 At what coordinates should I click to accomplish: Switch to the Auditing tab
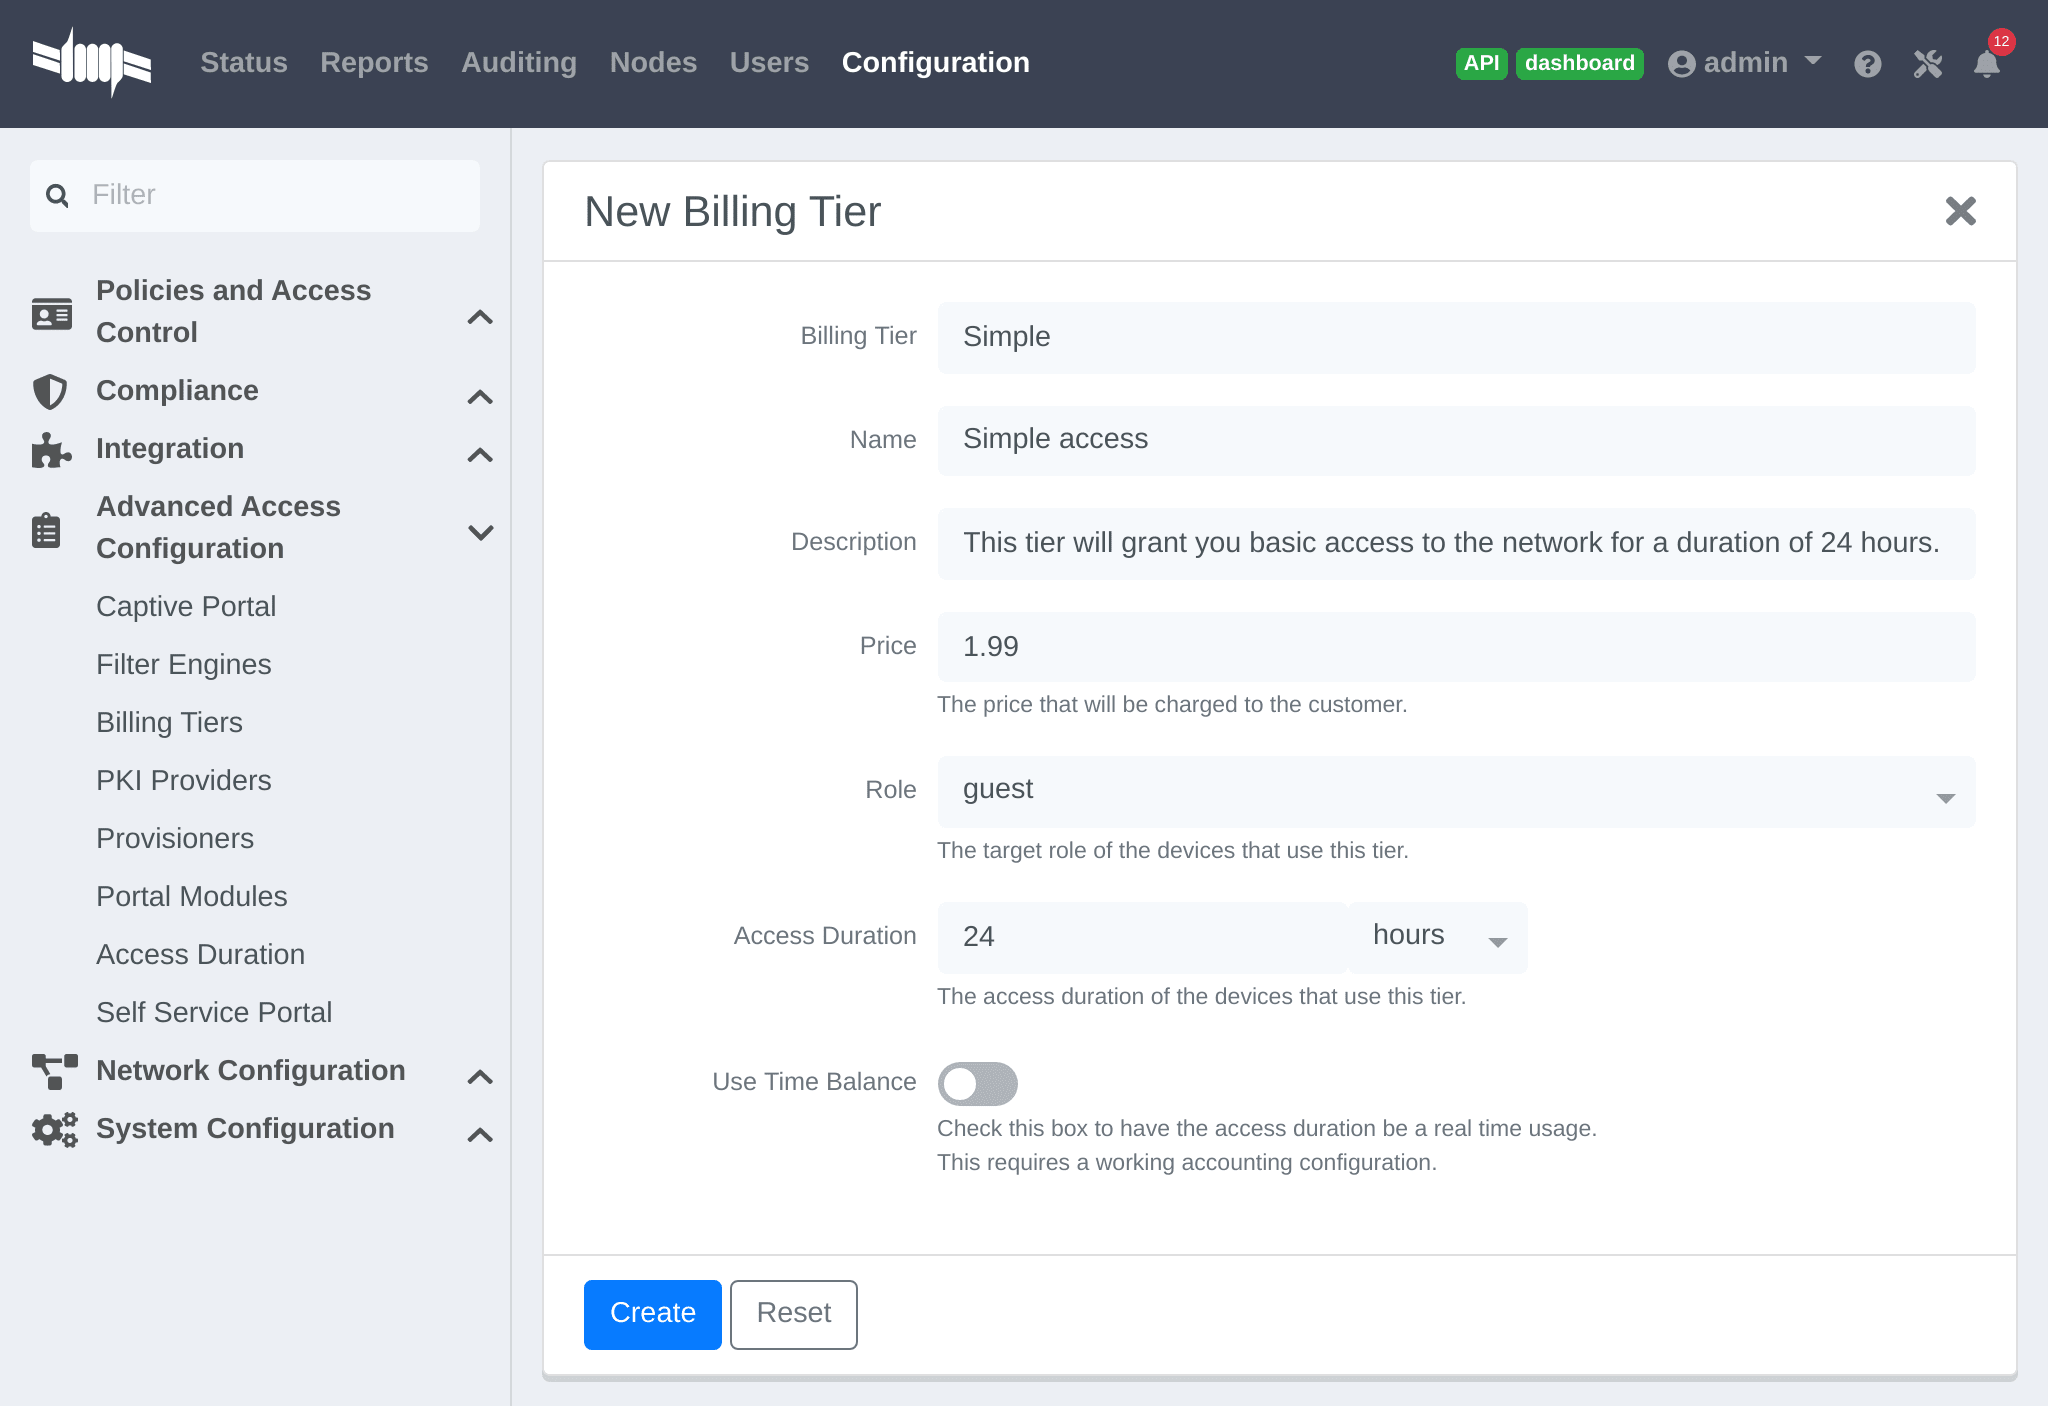518,63
